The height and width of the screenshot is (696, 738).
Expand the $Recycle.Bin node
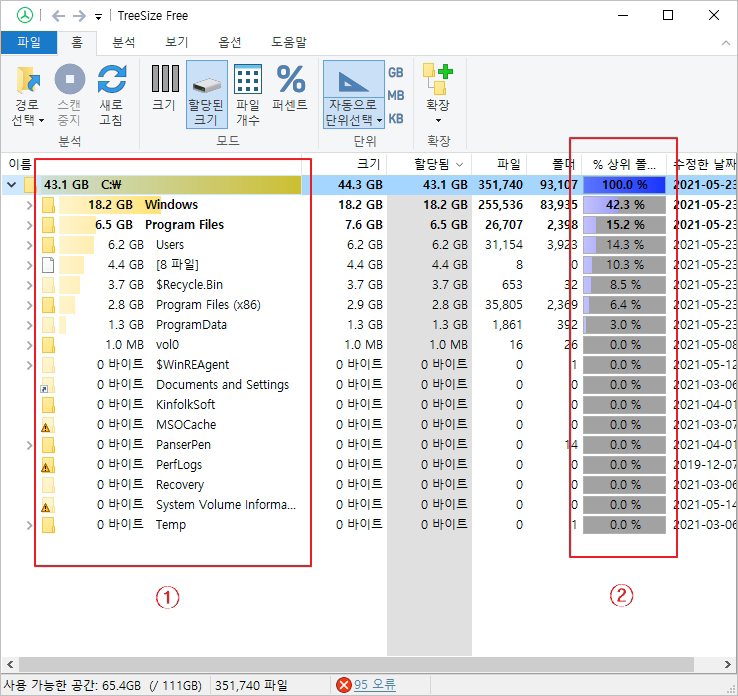click(29, 285)
